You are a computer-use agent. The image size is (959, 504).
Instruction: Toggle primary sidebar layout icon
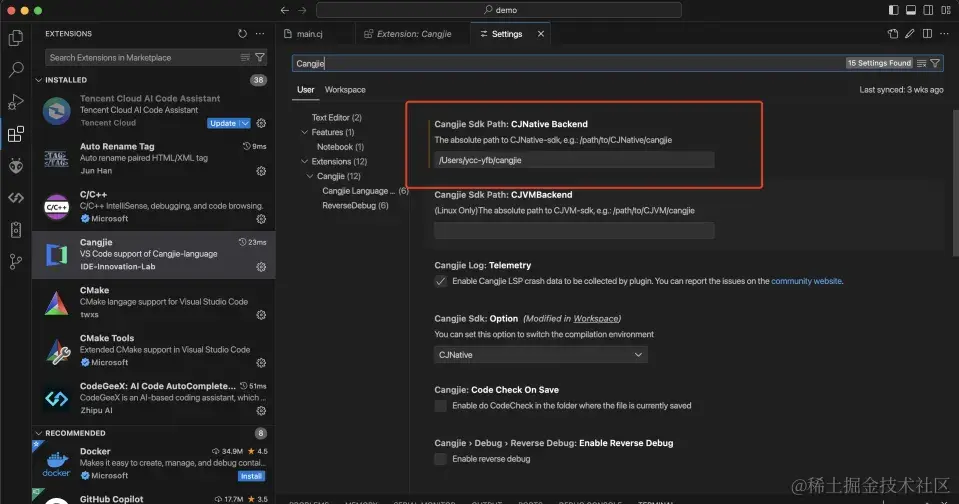click(x=894, y=10)
